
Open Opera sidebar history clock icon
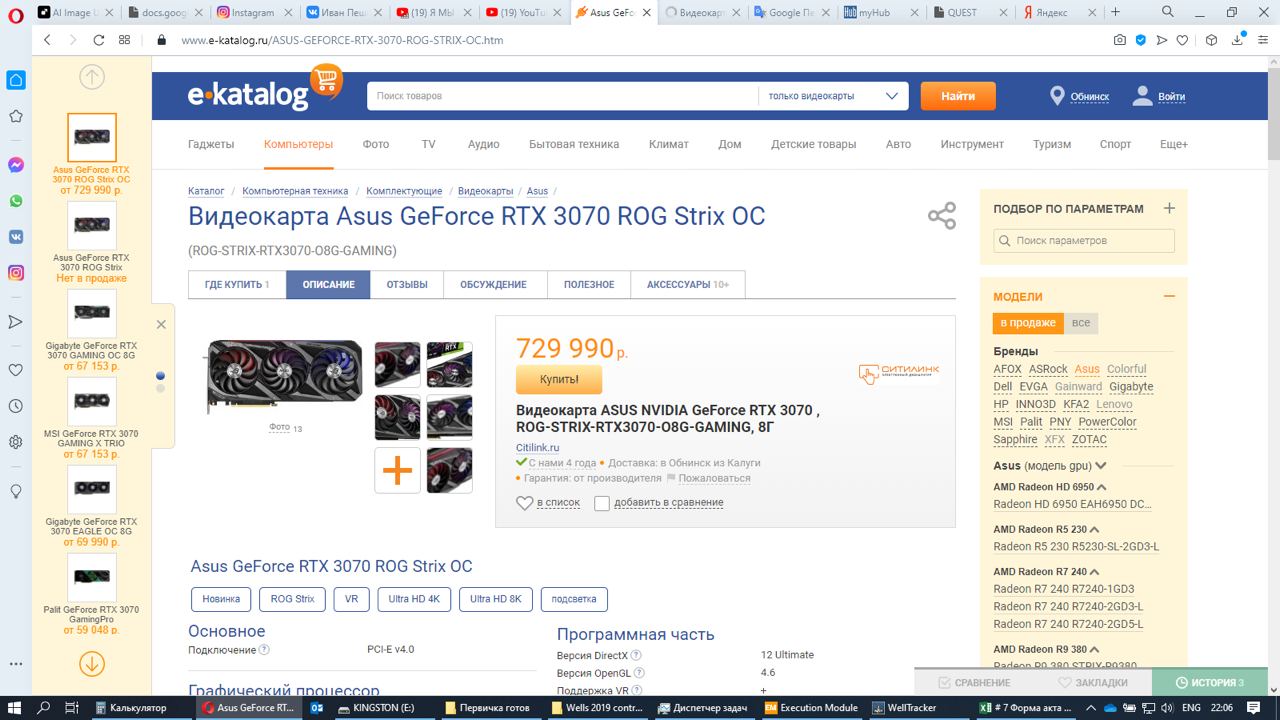point(16,406)
